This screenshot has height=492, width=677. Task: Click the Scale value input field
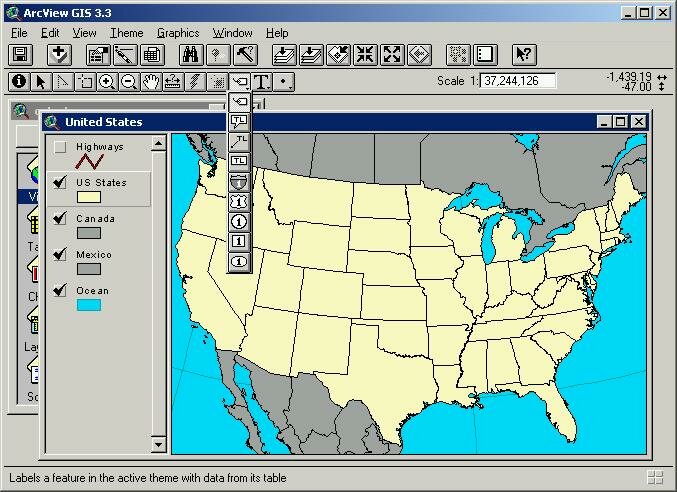click(518, 81)
